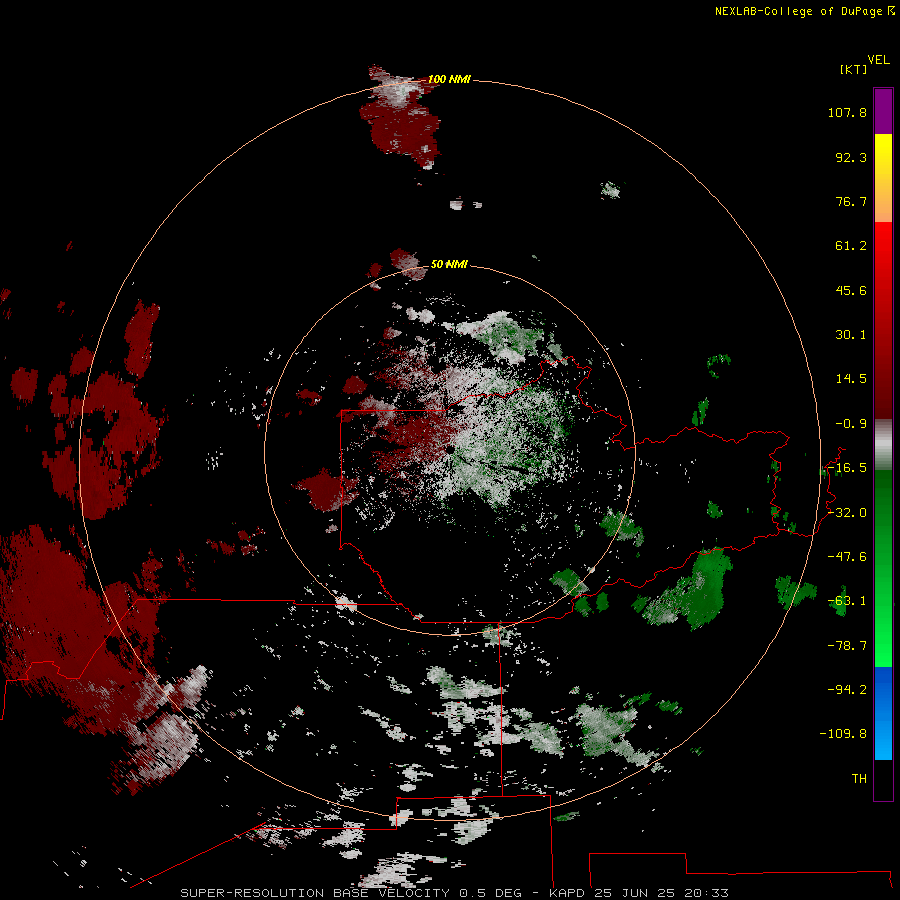
Task: Click the blue segment of the color bar
Action: 883,713
